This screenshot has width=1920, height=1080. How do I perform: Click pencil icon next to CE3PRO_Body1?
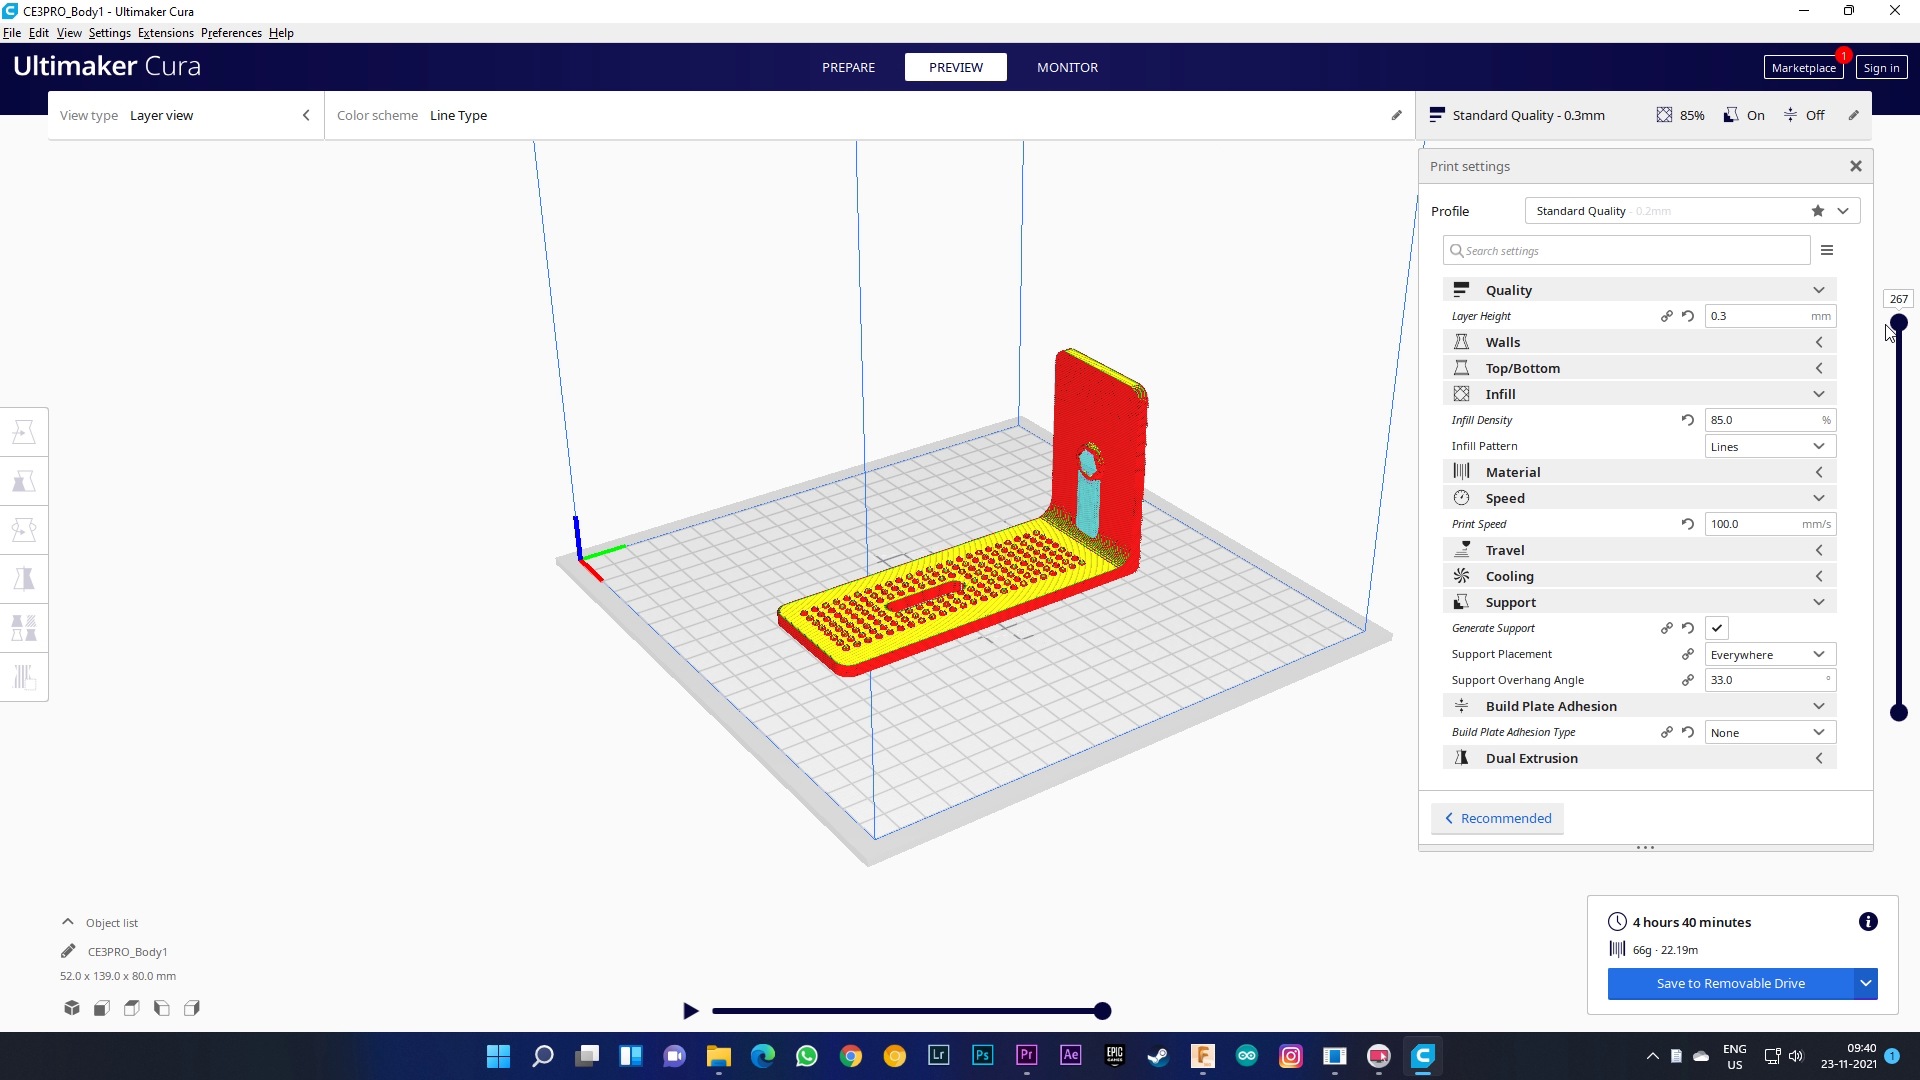pos(68,951)
